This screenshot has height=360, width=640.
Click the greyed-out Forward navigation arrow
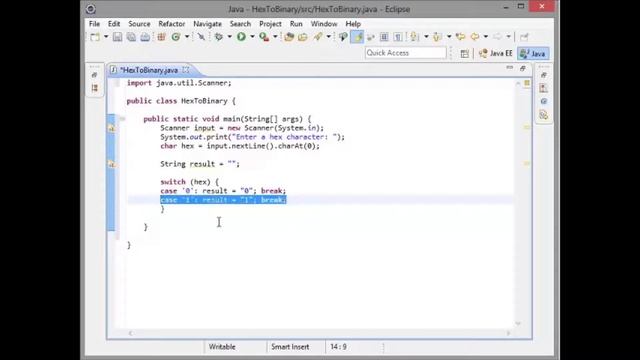click(498, 37)
